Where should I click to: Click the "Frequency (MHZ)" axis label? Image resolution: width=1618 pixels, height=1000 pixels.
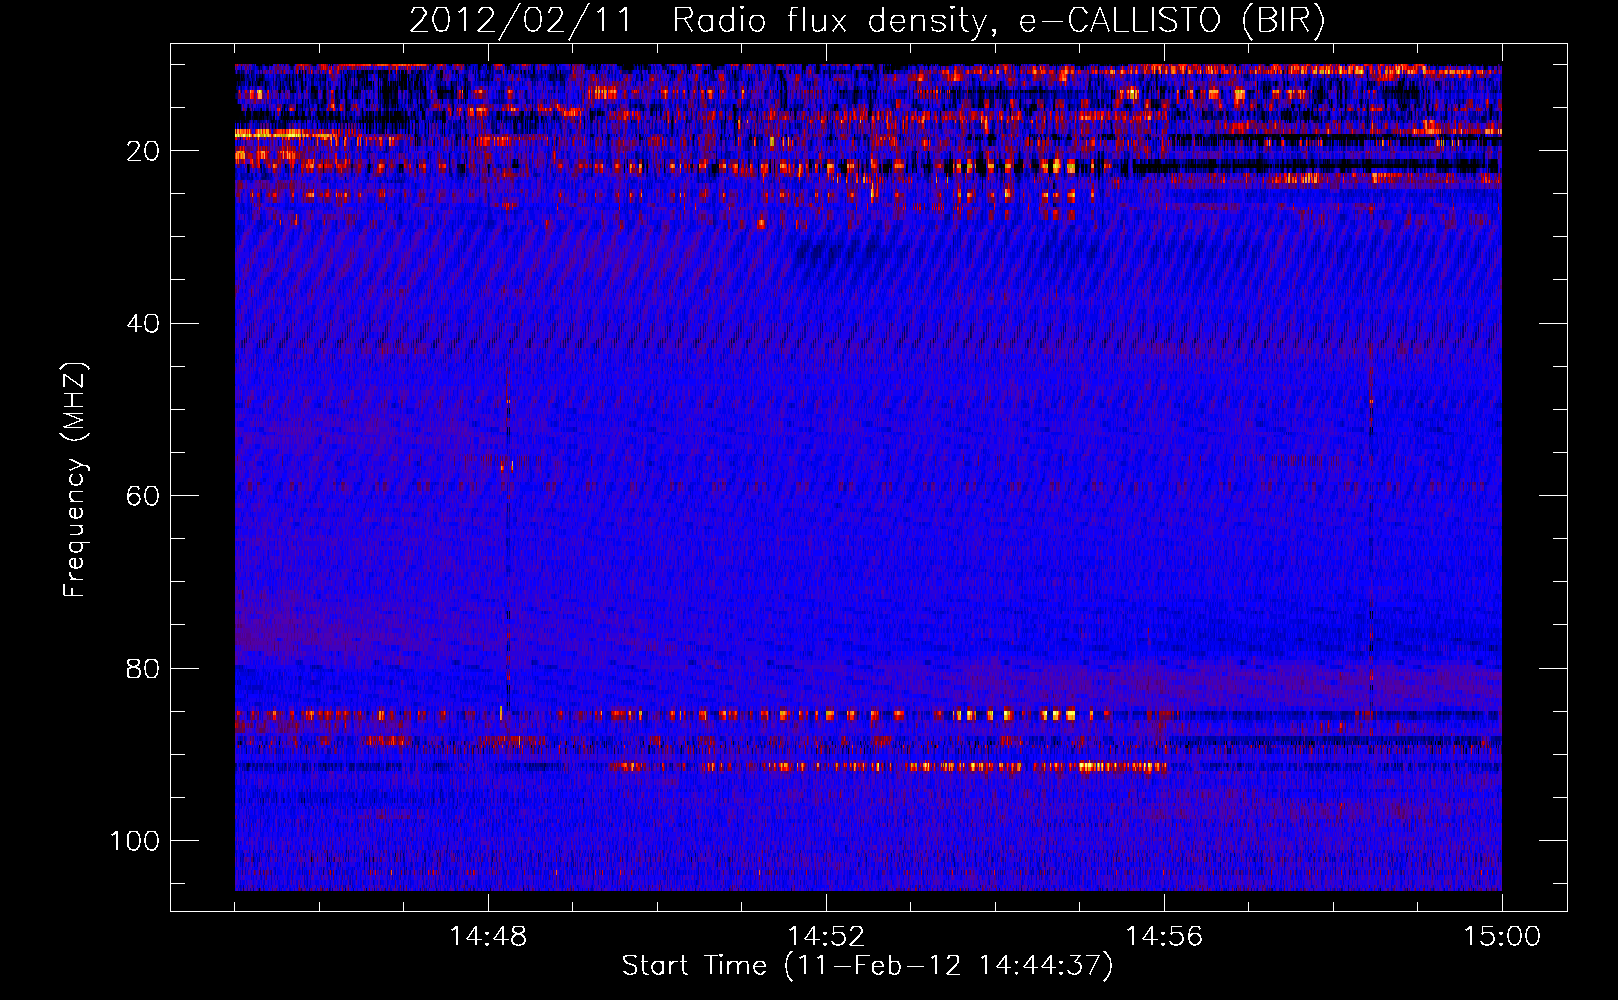[x=76, y=480]
